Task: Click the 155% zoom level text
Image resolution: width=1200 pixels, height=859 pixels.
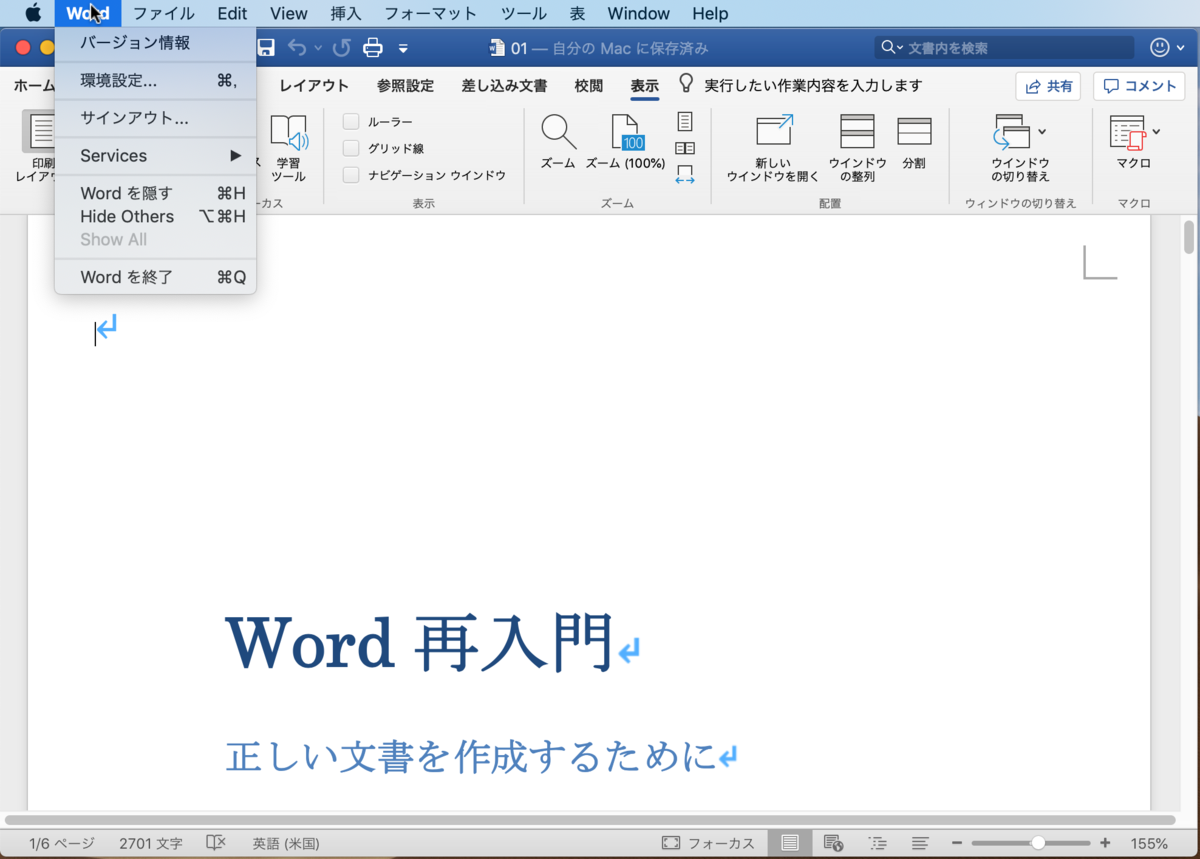Action: (x=1150, y=843)
